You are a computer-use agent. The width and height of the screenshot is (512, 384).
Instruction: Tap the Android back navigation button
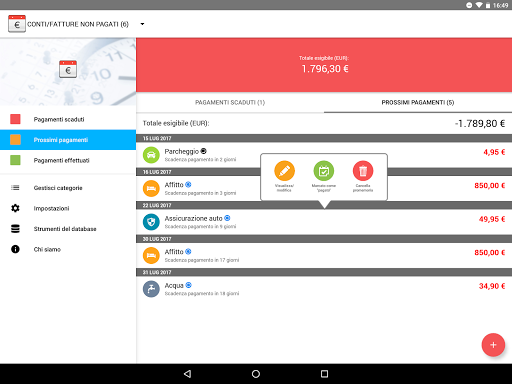(x=188, y=374)
